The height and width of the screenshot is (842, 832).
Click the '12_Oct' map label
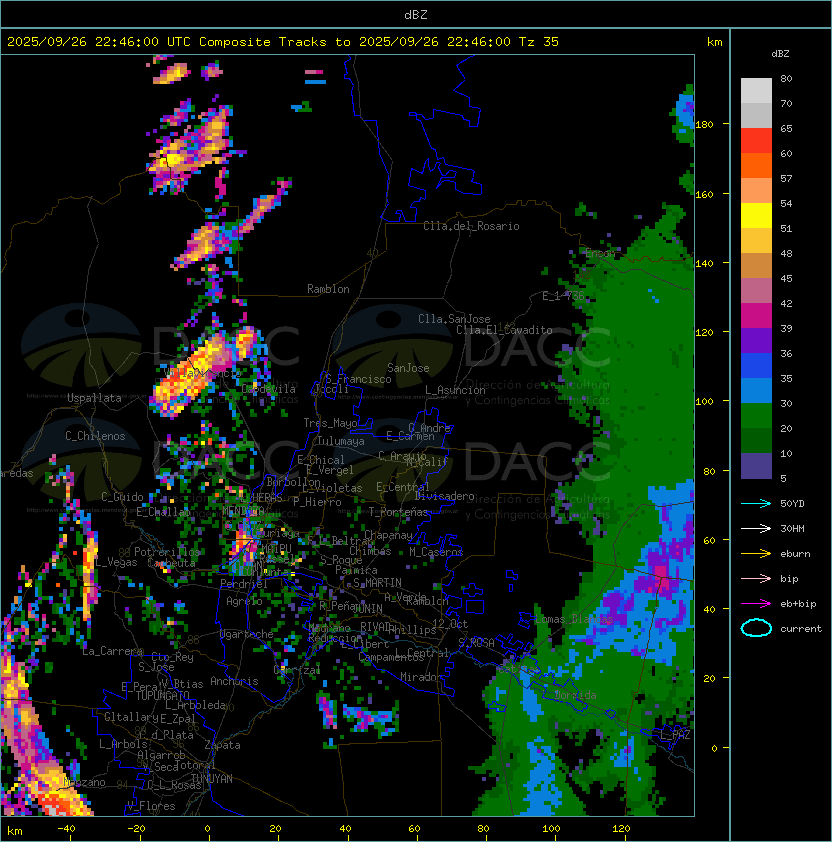click(x=450, y=624)
